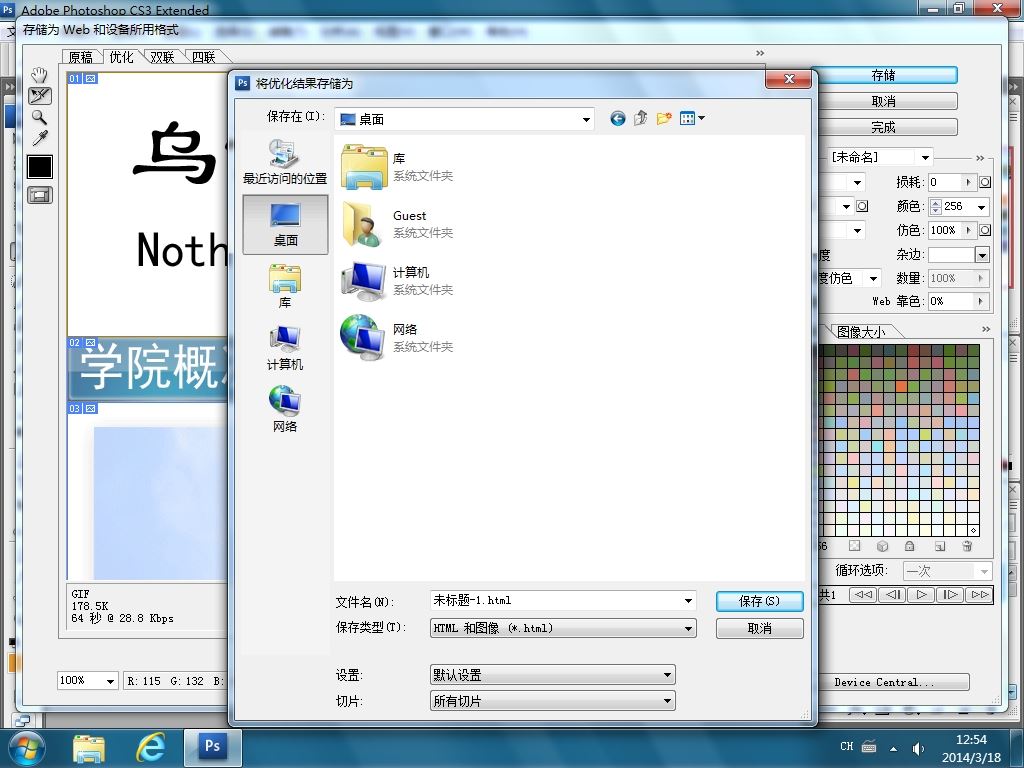Open the Web 靠色 slider arrow

point(980,301)
